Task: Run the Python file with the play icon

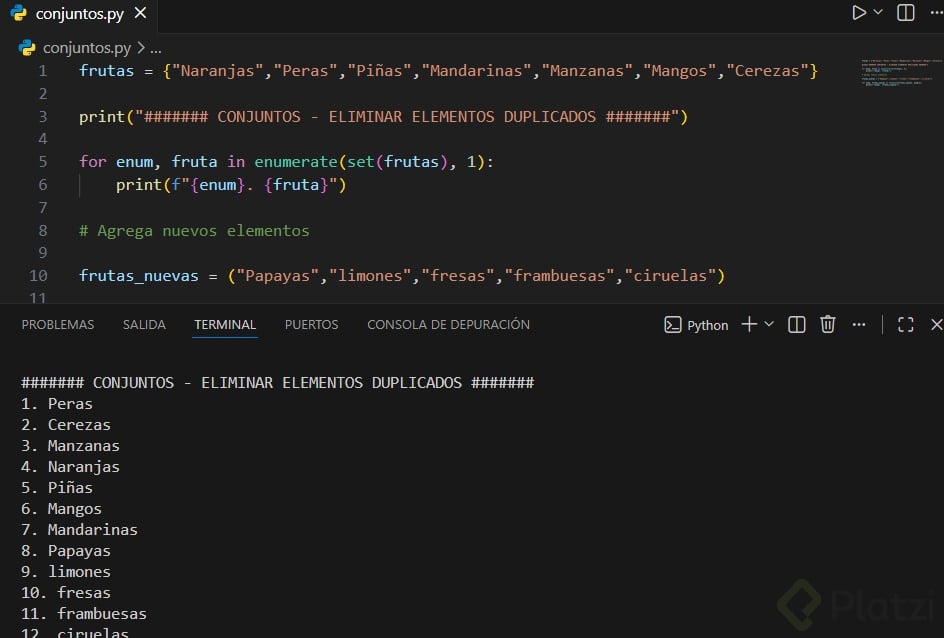Action: [x=859, y=13]
